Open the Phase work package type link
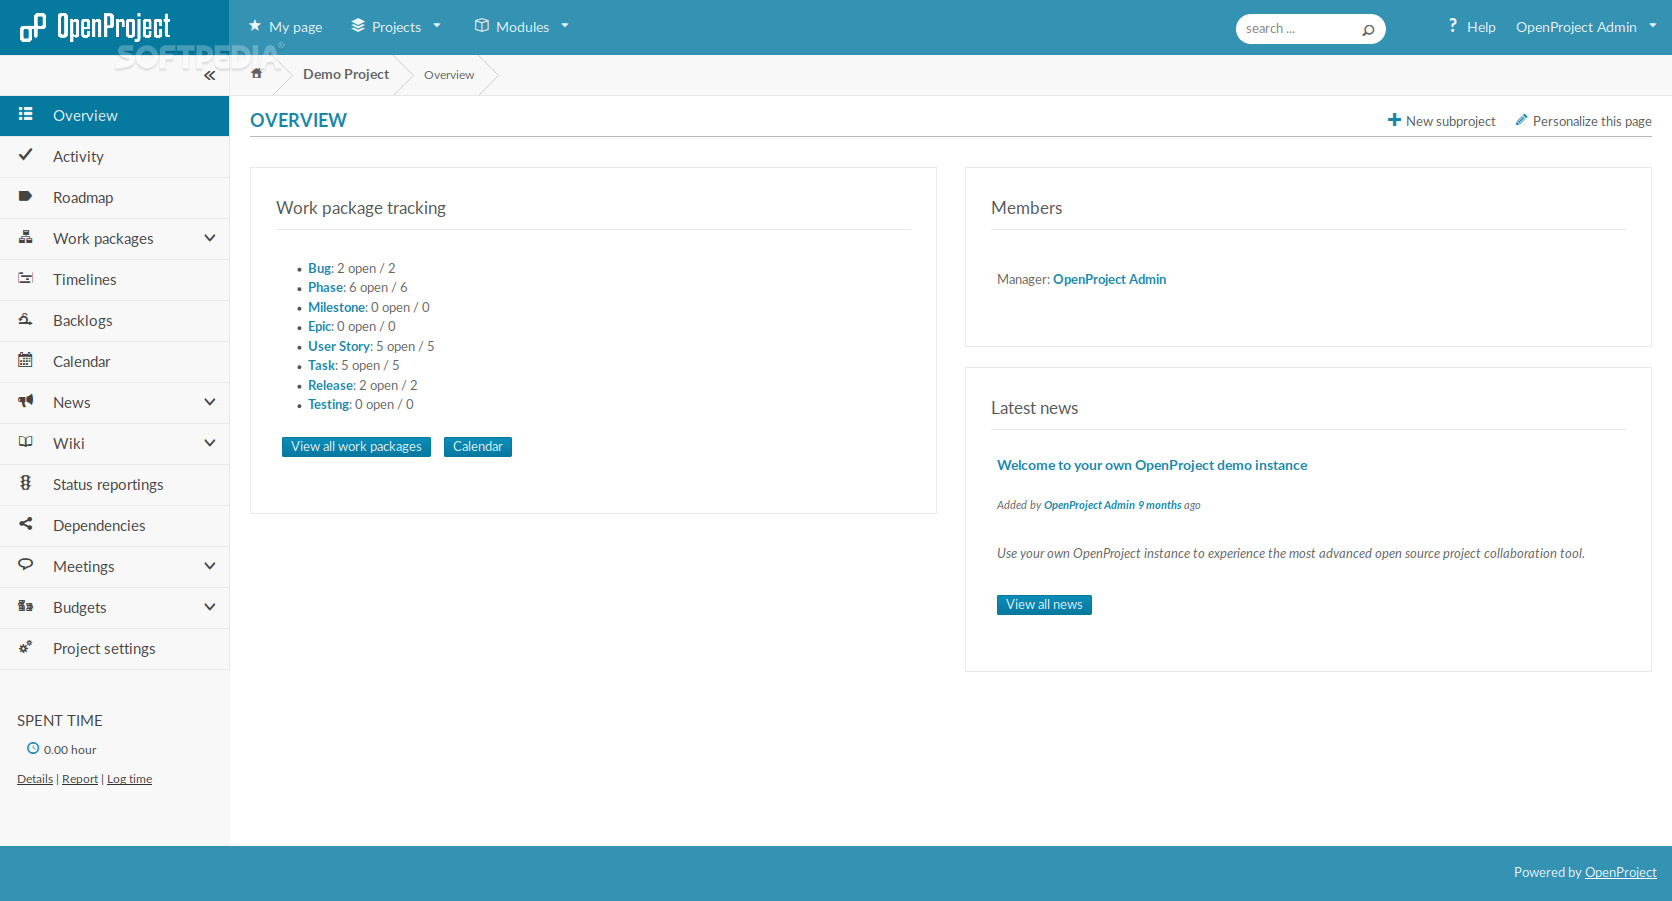 (x=326, y=287)
